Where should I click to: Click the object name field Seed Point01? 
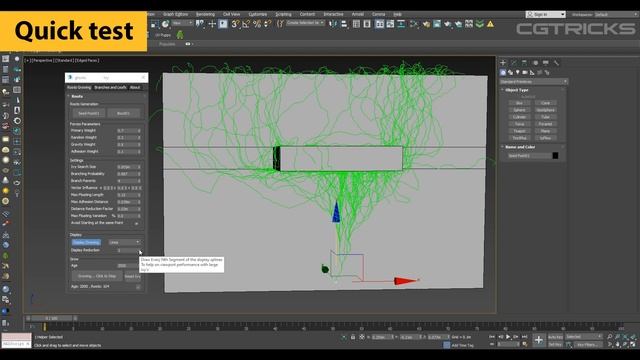pyautogui.click(x=529, y=156)
